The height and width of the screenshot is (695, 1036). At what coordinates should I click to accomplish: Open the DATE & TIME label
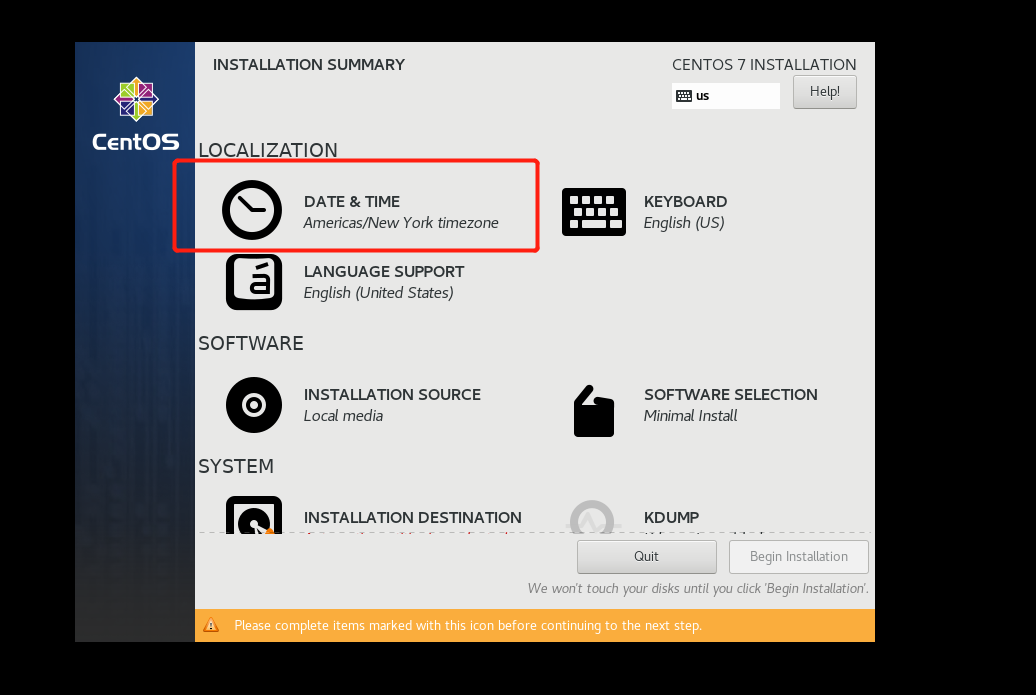[x=352, y=201]
